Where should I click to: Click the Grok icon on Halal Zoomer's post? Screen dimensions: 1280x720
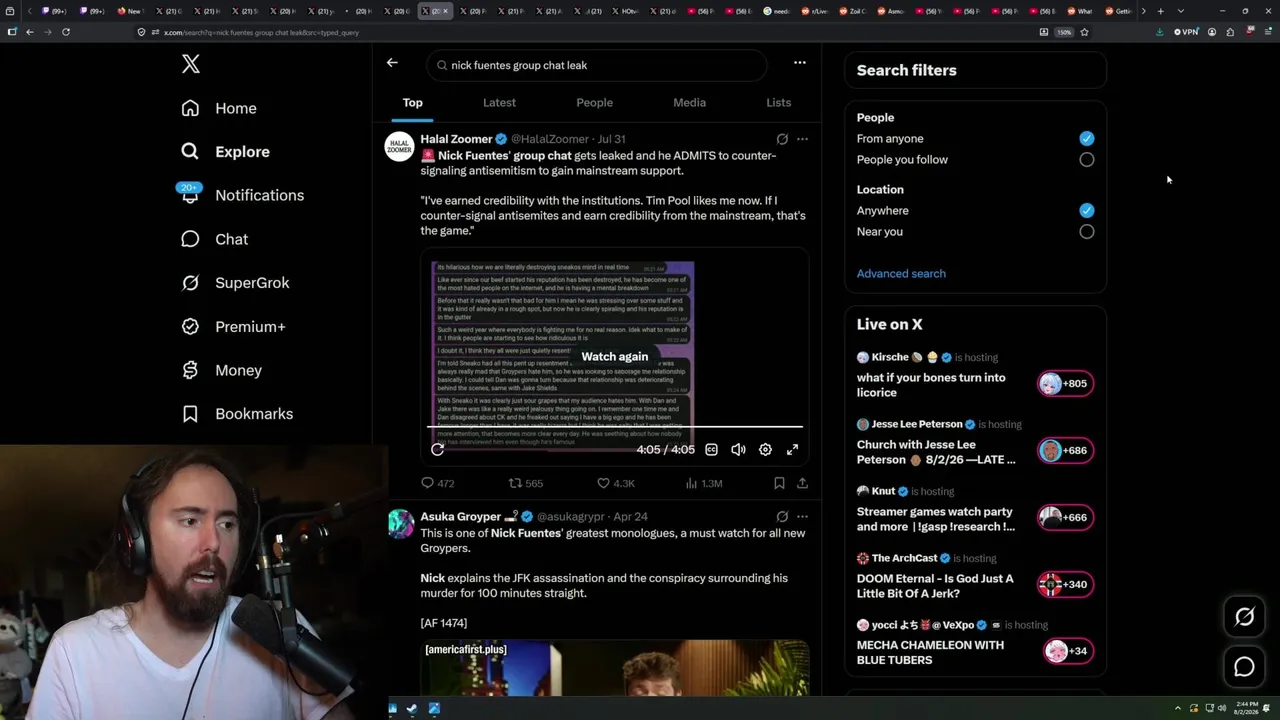point(782,139)
